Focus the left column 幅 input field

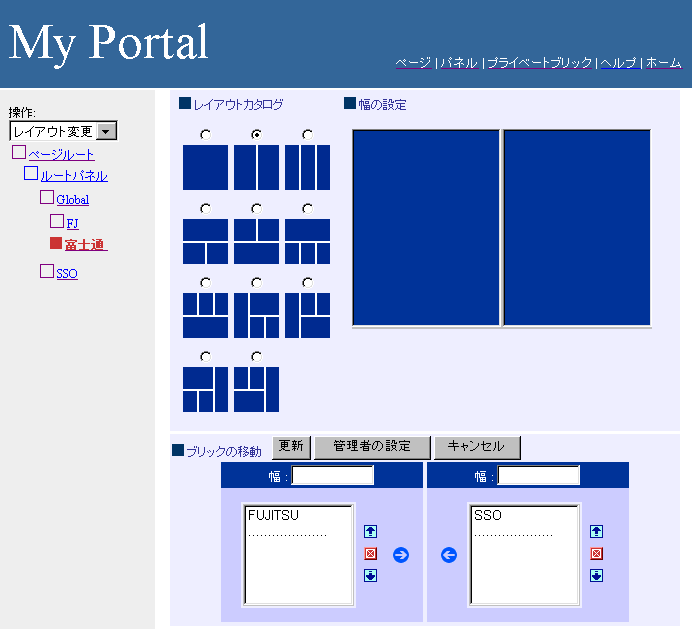332,476
